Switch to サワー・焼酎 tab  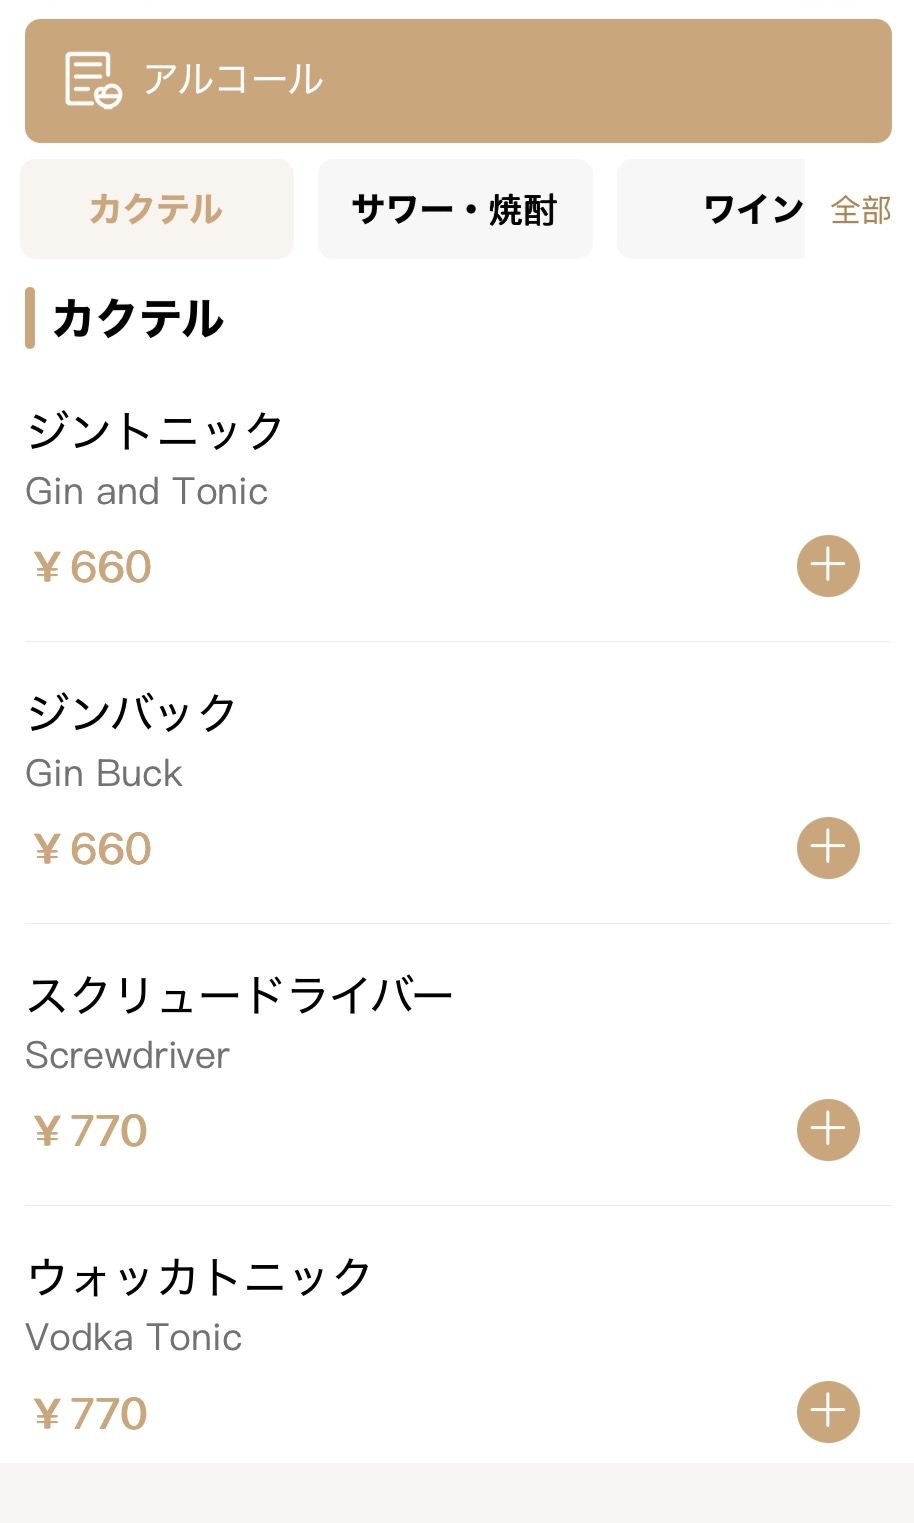[455, 209]
